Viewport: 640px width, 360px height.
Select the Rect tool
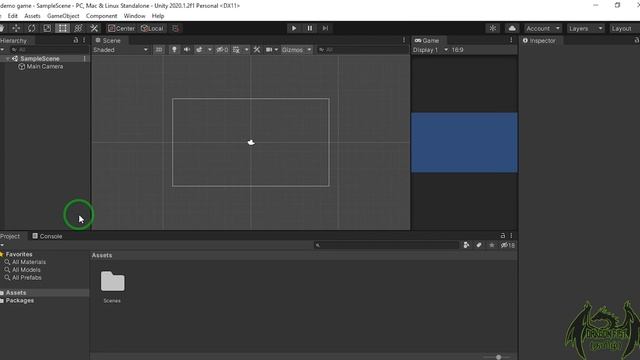(62, 28)
